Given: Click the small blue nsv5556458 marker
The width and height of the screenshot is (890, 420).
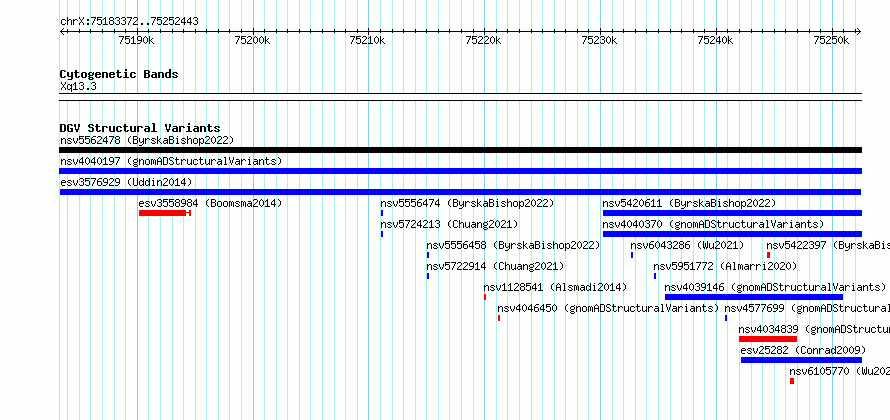Looking at the screenshot, I should [x=428, y=255].
